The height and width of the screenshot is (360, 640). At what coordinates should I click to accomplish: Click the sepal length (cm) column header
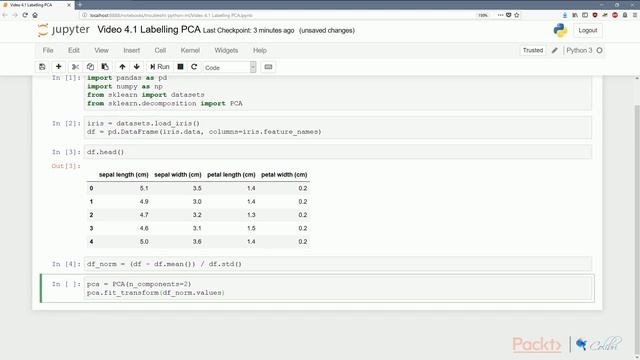coord(124,175)
